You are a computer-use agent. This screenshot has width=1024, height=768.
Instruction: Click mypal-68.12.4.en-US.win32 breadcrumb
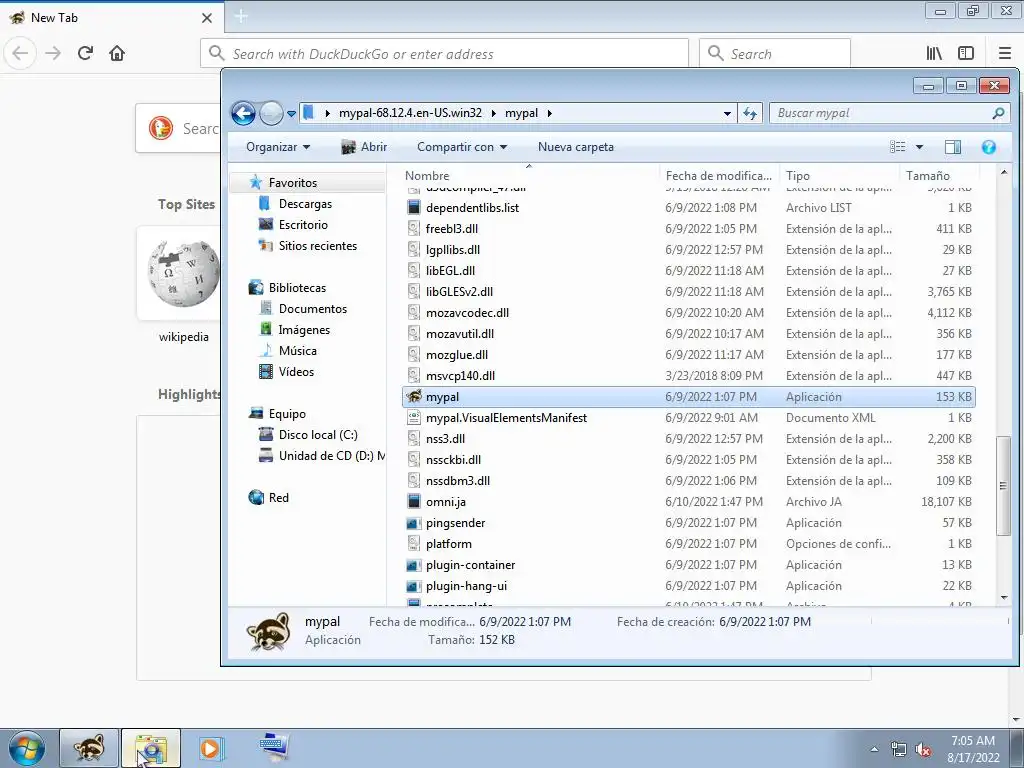click(410, 113)
